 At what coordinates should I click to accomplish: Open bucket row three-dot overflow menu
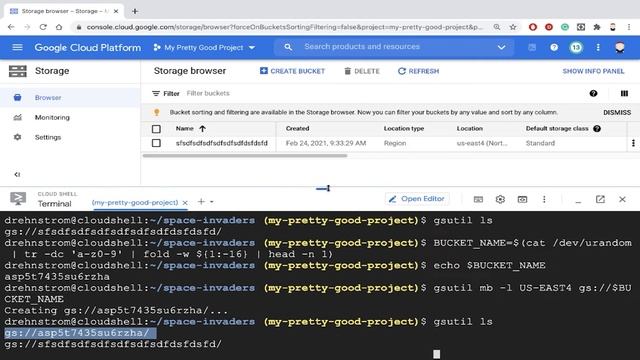click(x=633, y=143)
